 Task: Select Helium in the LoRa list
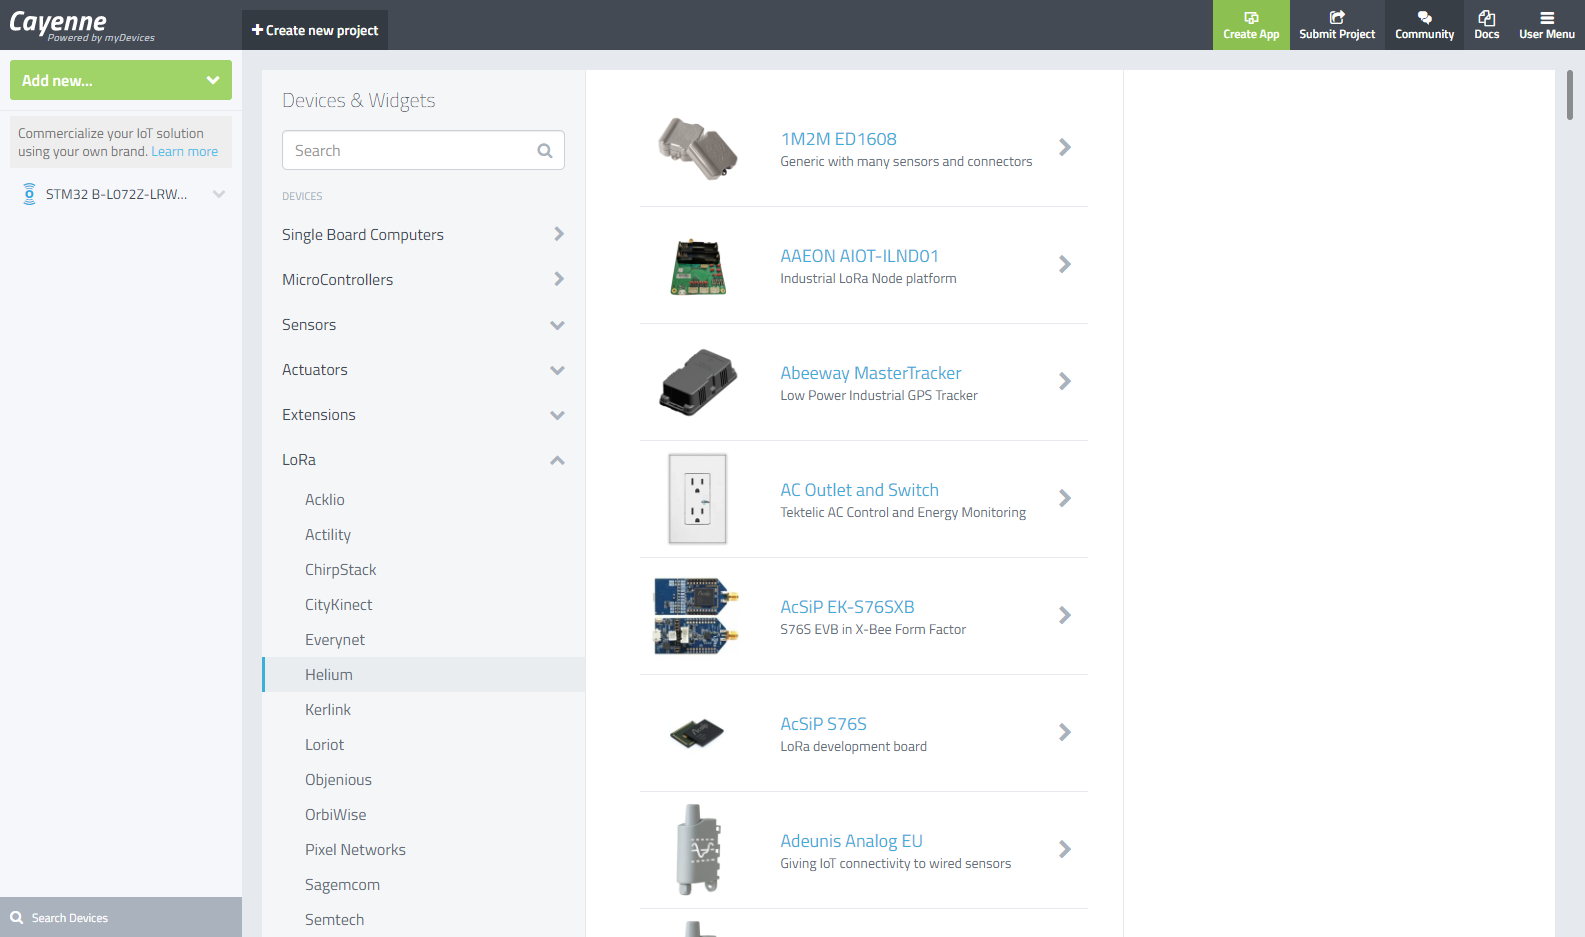(x=329, y=675)
